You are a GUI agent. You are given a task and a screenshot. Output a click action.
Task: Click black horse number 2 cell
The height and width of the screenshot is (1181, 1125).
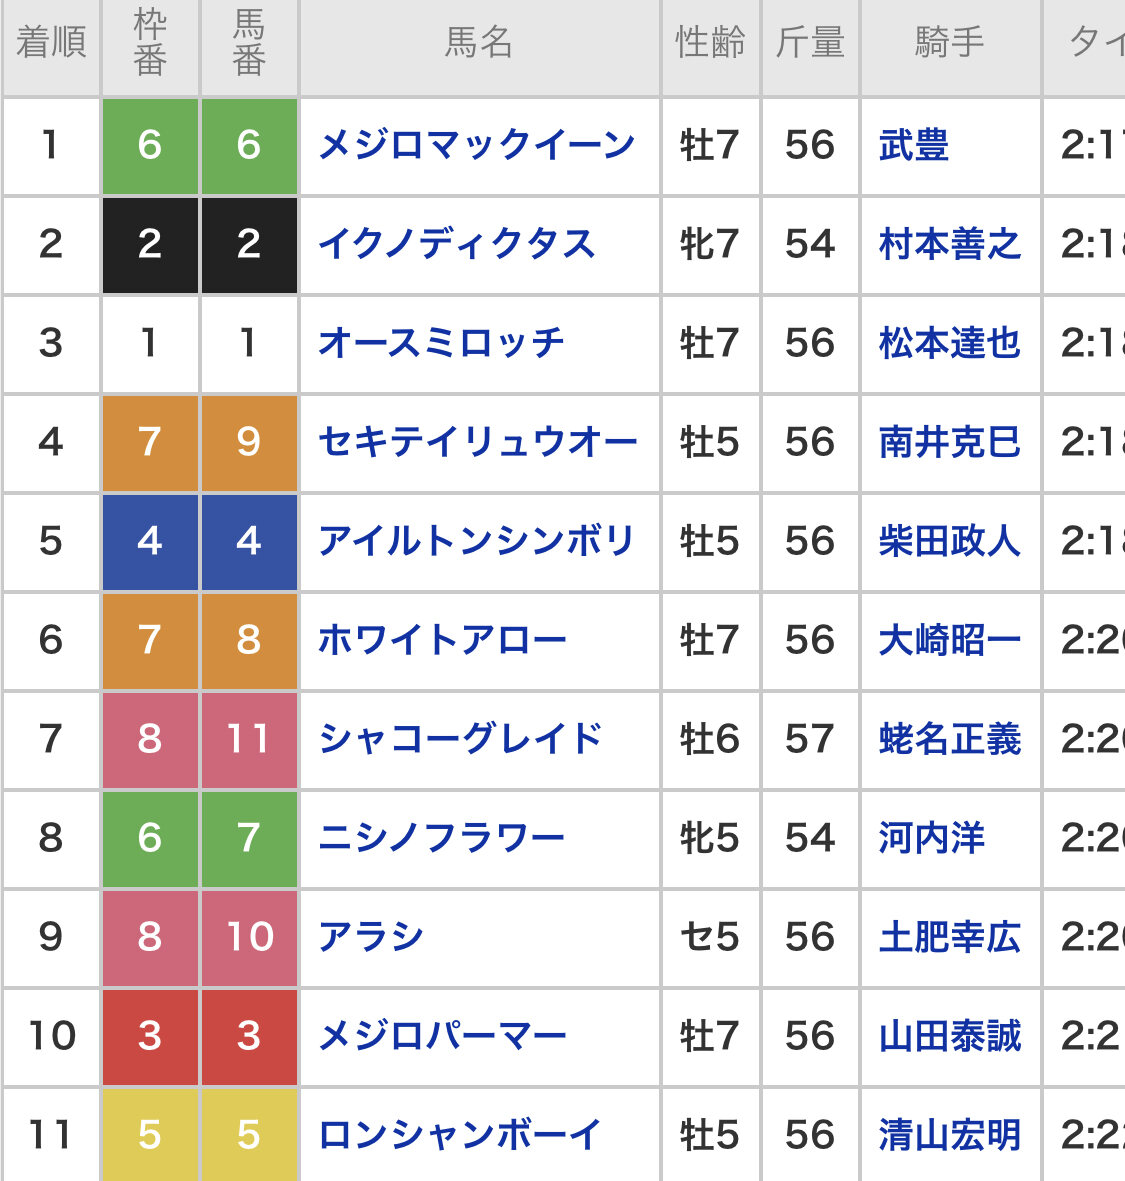coord(249,245)
